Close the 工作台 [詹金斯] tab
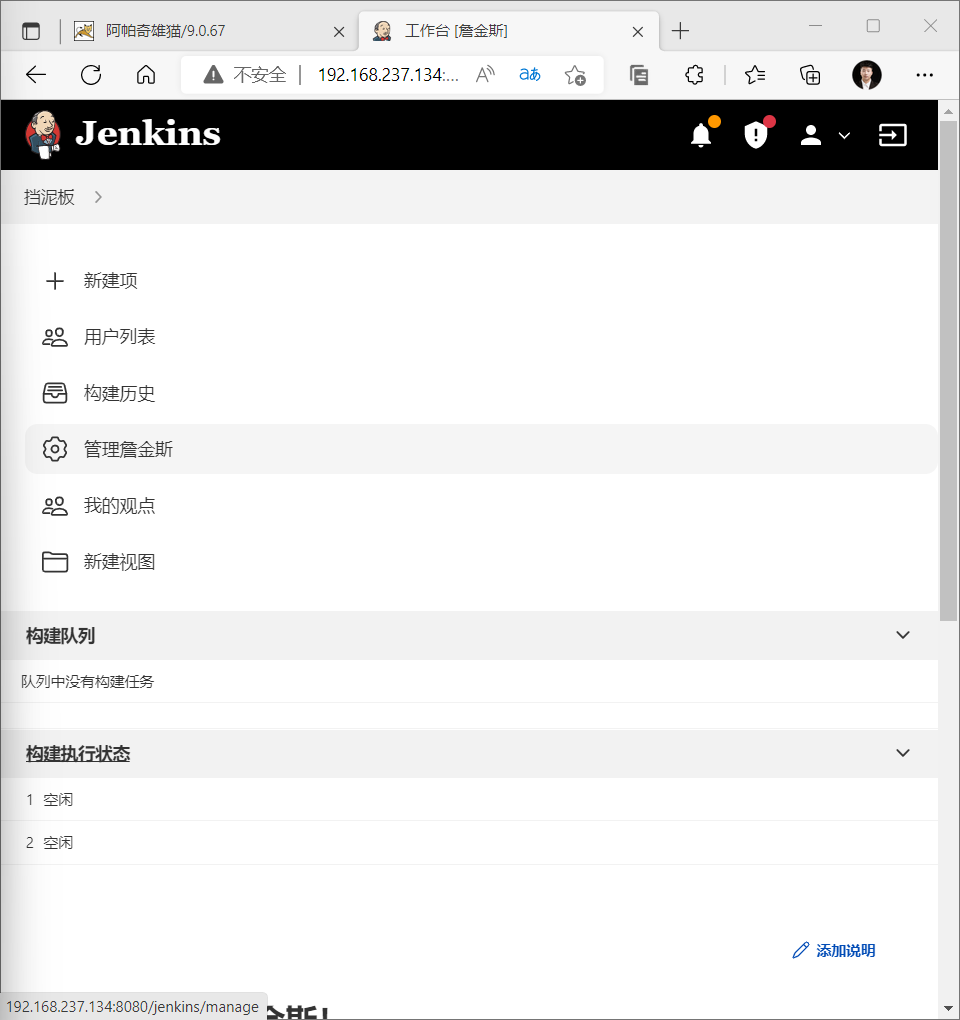Viewport: 960px width, 1020px height. coord(637,32)
